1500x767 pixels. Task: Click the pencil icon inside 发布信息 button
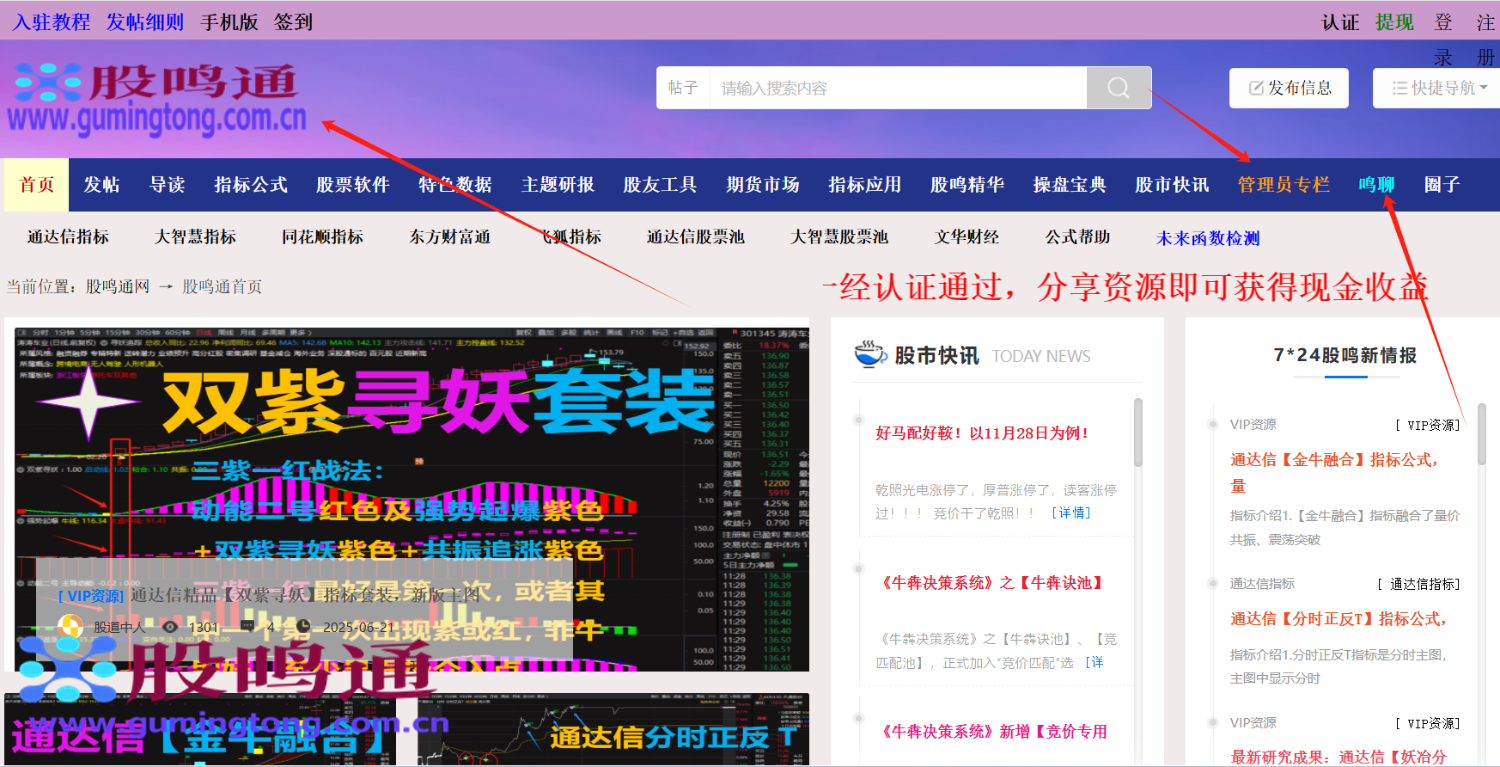click(1255, 87)
